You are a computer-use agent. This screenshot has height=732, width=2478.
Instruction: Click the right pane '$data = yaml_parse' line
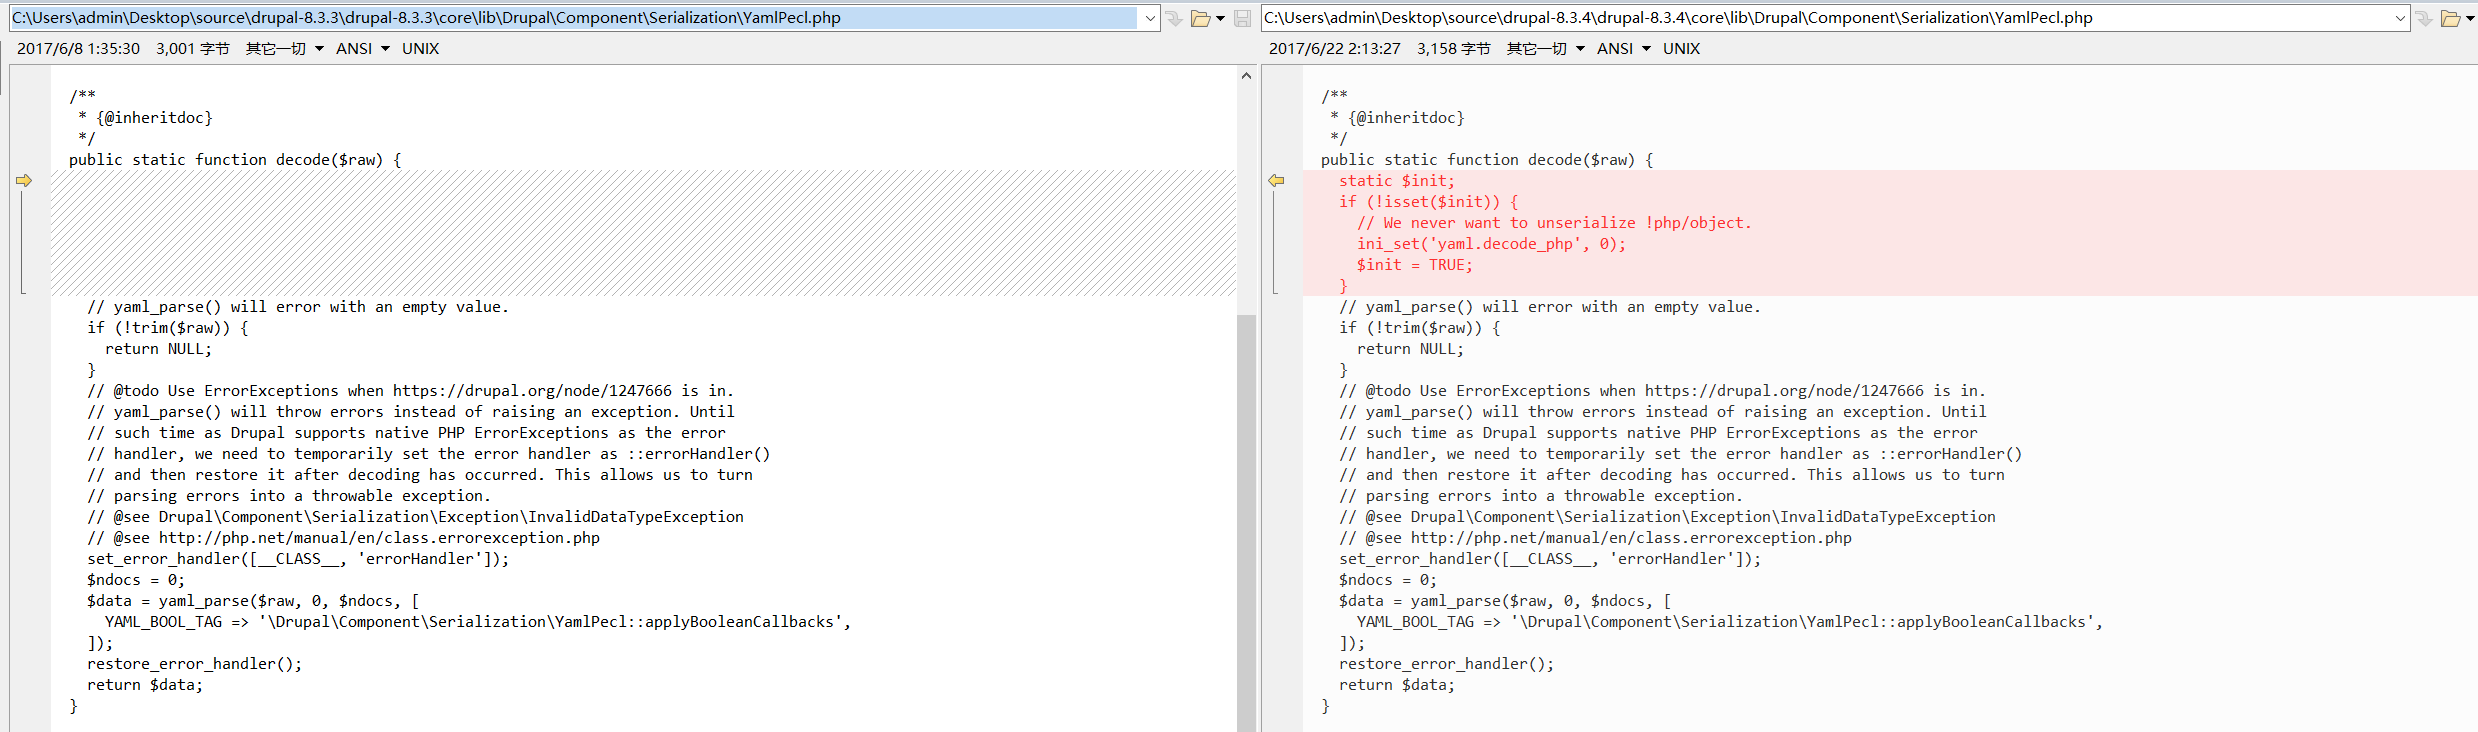pos(1505,601)
